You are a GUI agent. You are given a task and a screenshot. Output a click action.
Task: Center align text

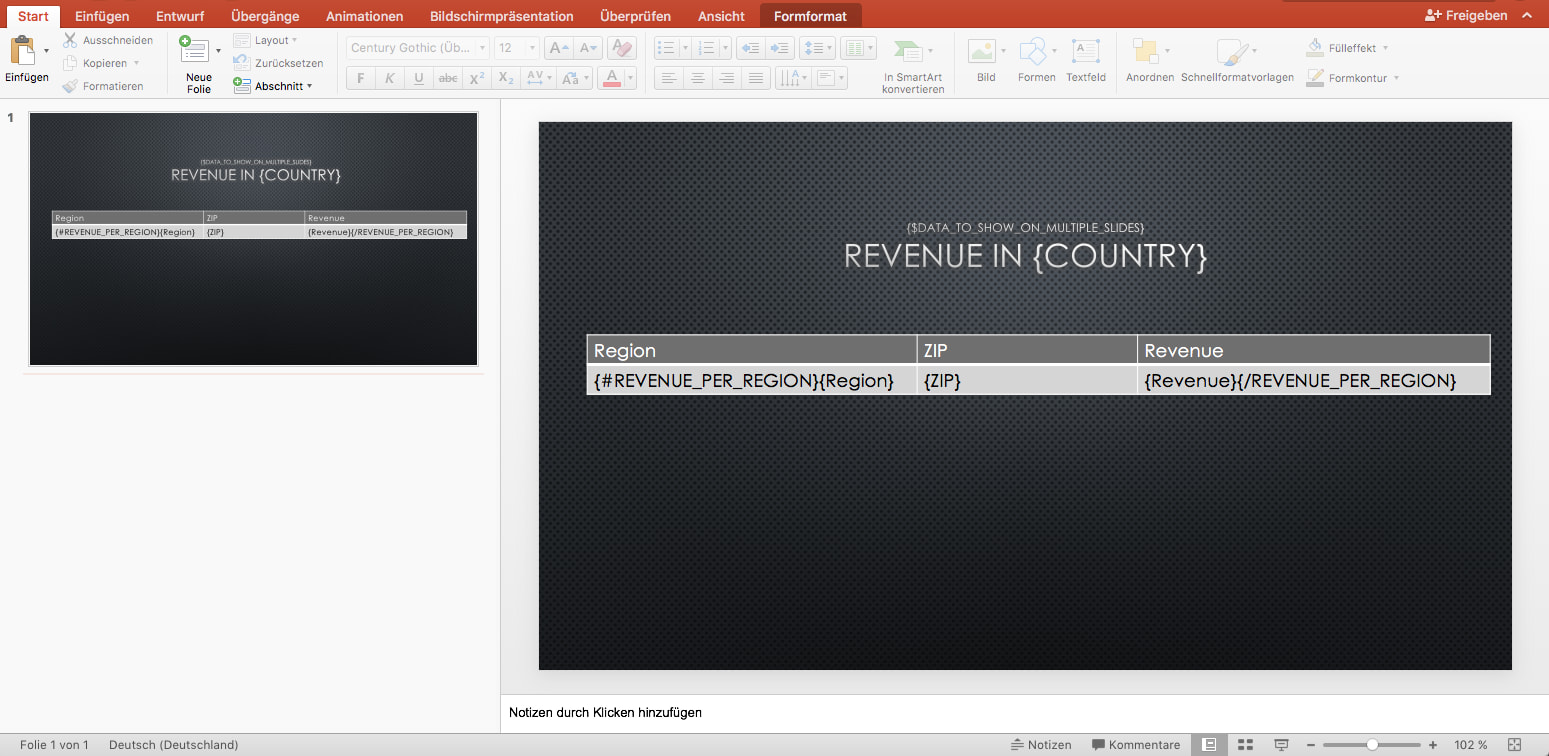[698, 78]
